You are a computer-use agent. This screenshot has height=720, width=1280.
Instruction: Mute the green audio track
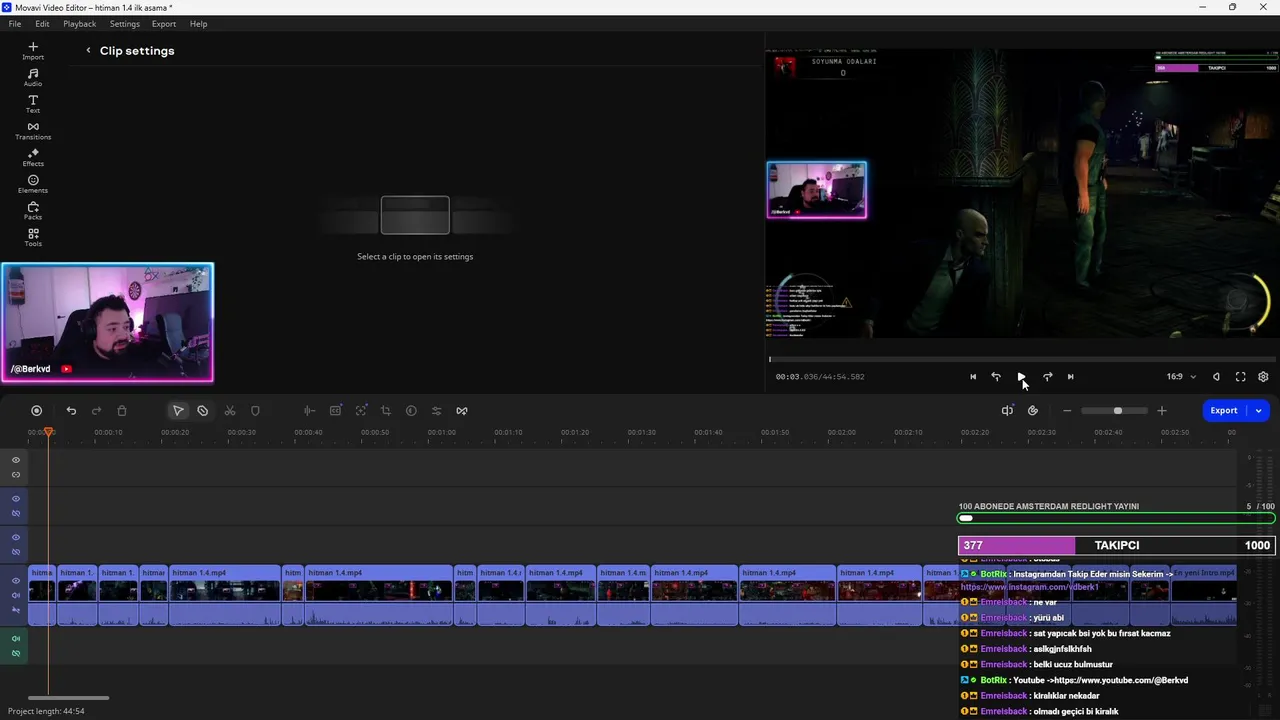[x=16, y=638]
